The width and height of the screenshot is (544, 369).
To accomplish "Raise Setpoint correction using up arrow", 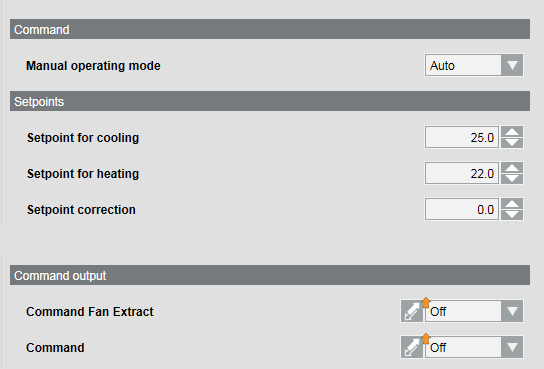I will tap(512, 204).
